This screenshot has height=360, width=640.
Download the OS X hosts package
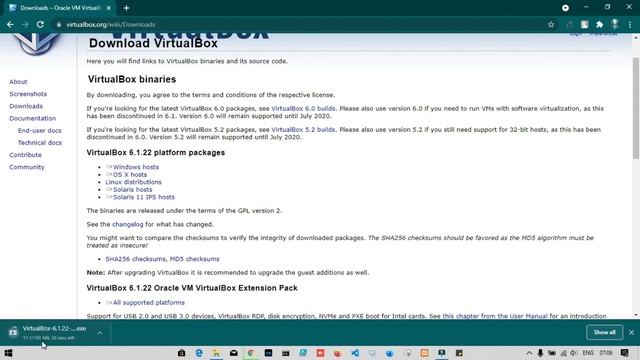(130, 175)
